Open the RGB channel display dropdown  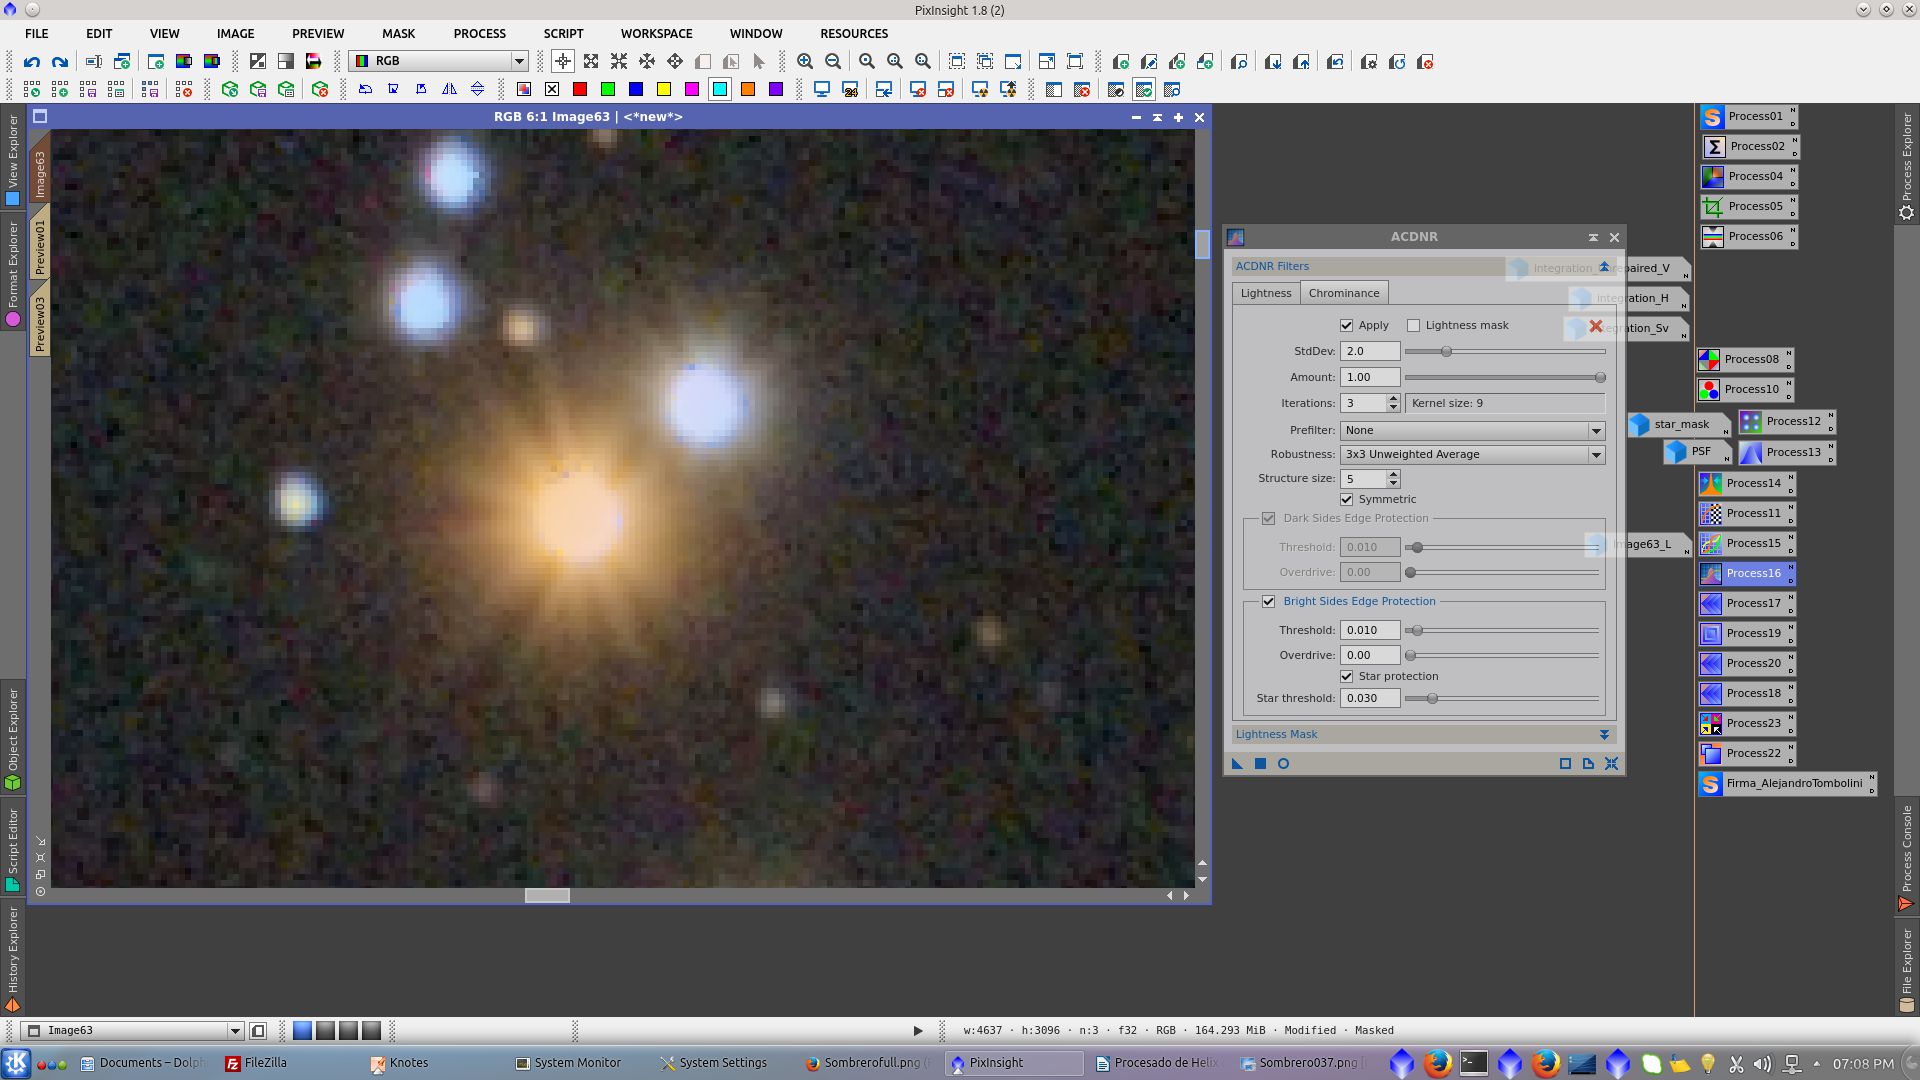tap(439, 62)
